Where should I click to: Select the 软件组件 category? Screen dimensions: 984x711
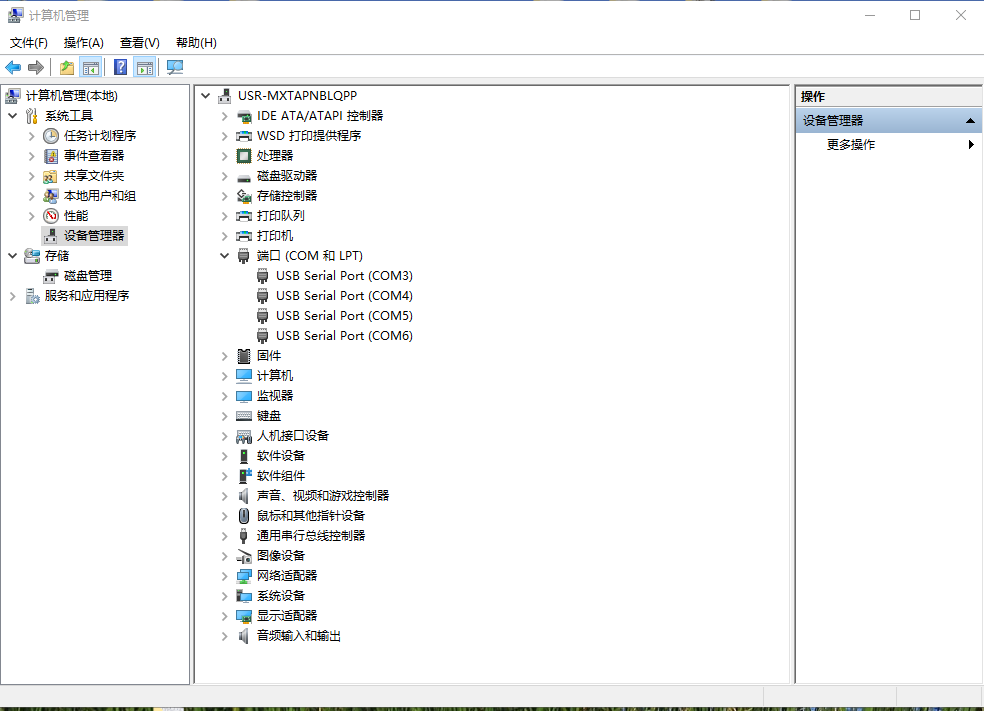pyautogui.click(x=281, y=476)
